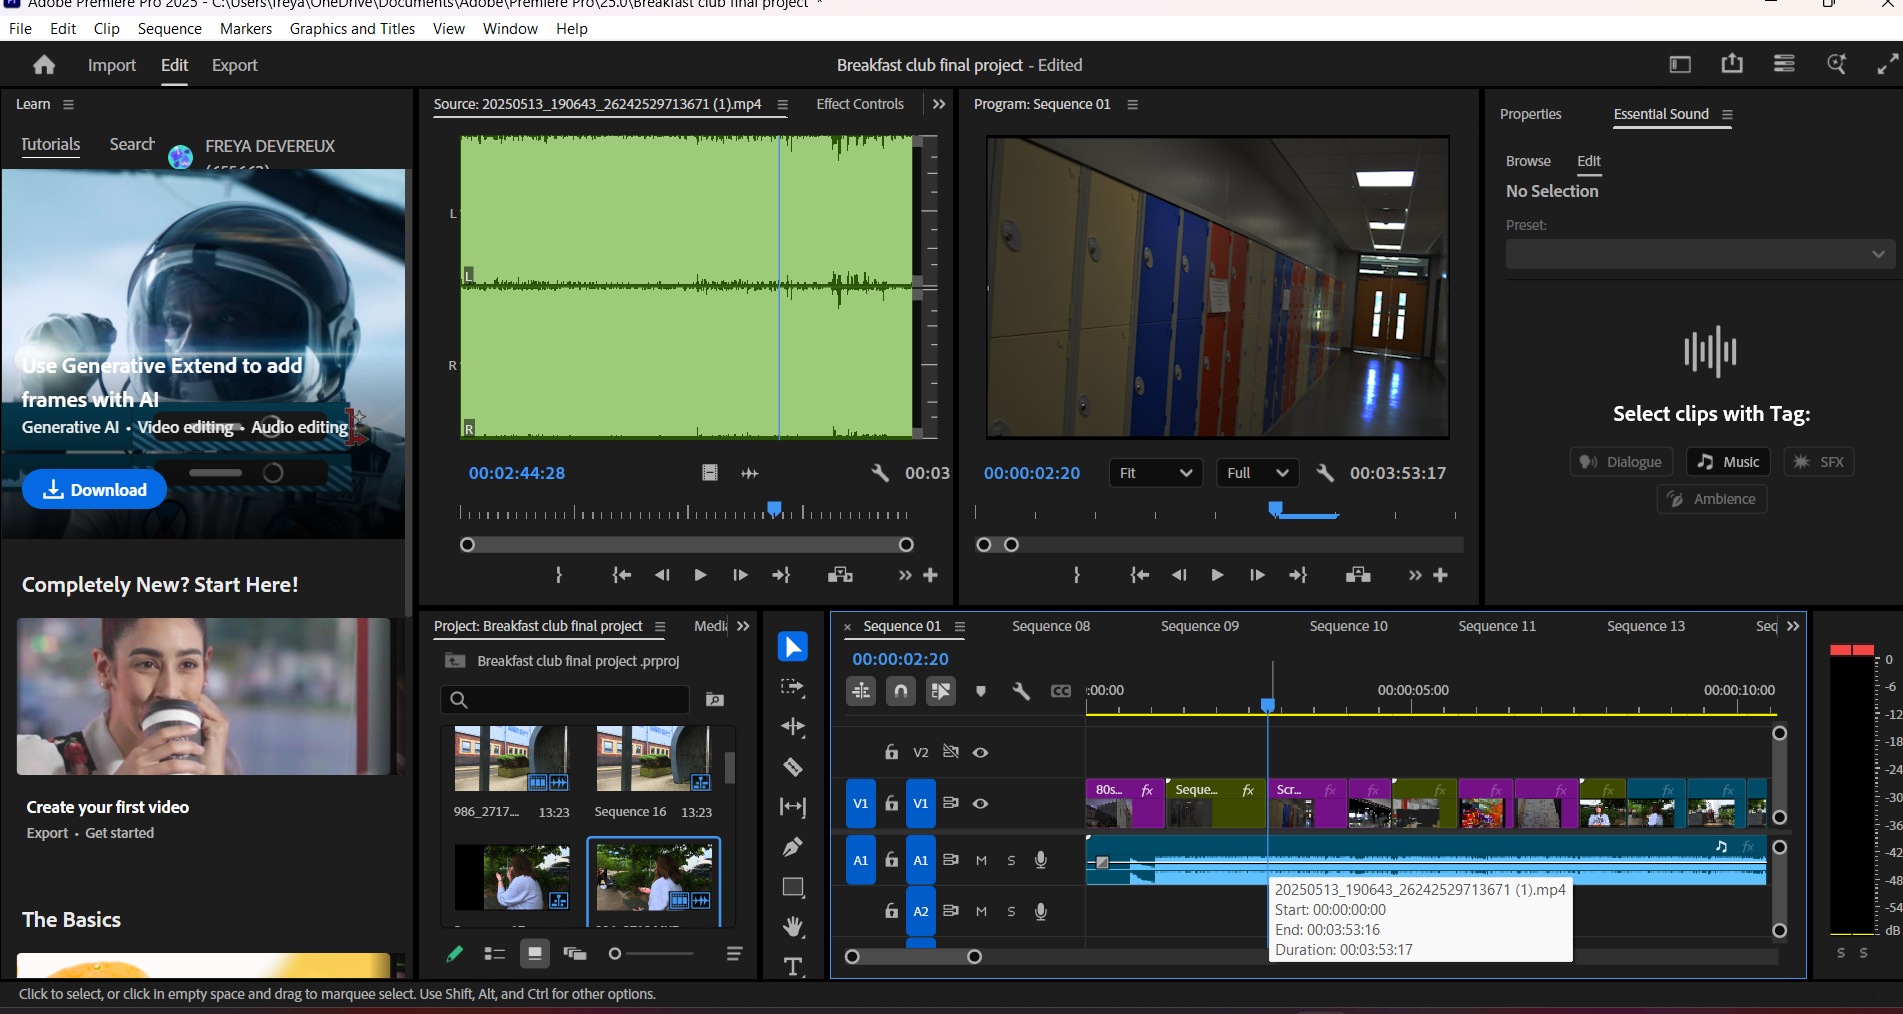Image resolution: width=1903 pixels, height=1014 pixels.
Task: Tag clips as Dialogue
Action: 1621,461
